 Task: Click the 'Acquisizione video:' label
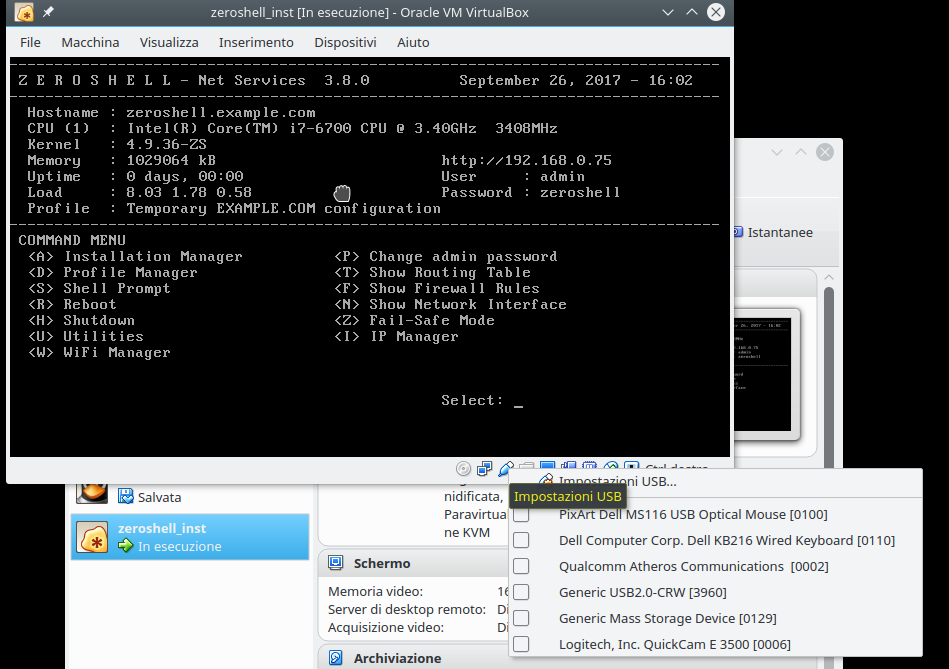(x=386, y=628)
